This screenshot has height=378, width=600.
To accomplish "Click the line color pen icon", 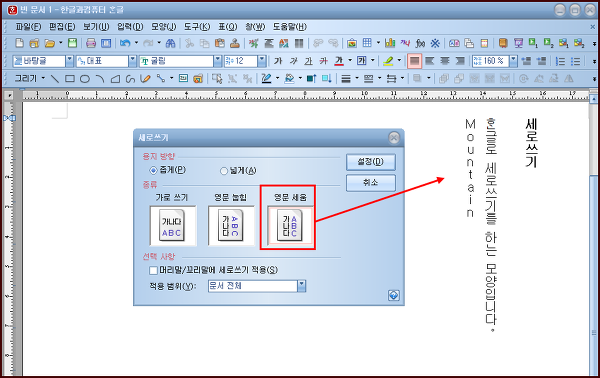I will point(266,79).
